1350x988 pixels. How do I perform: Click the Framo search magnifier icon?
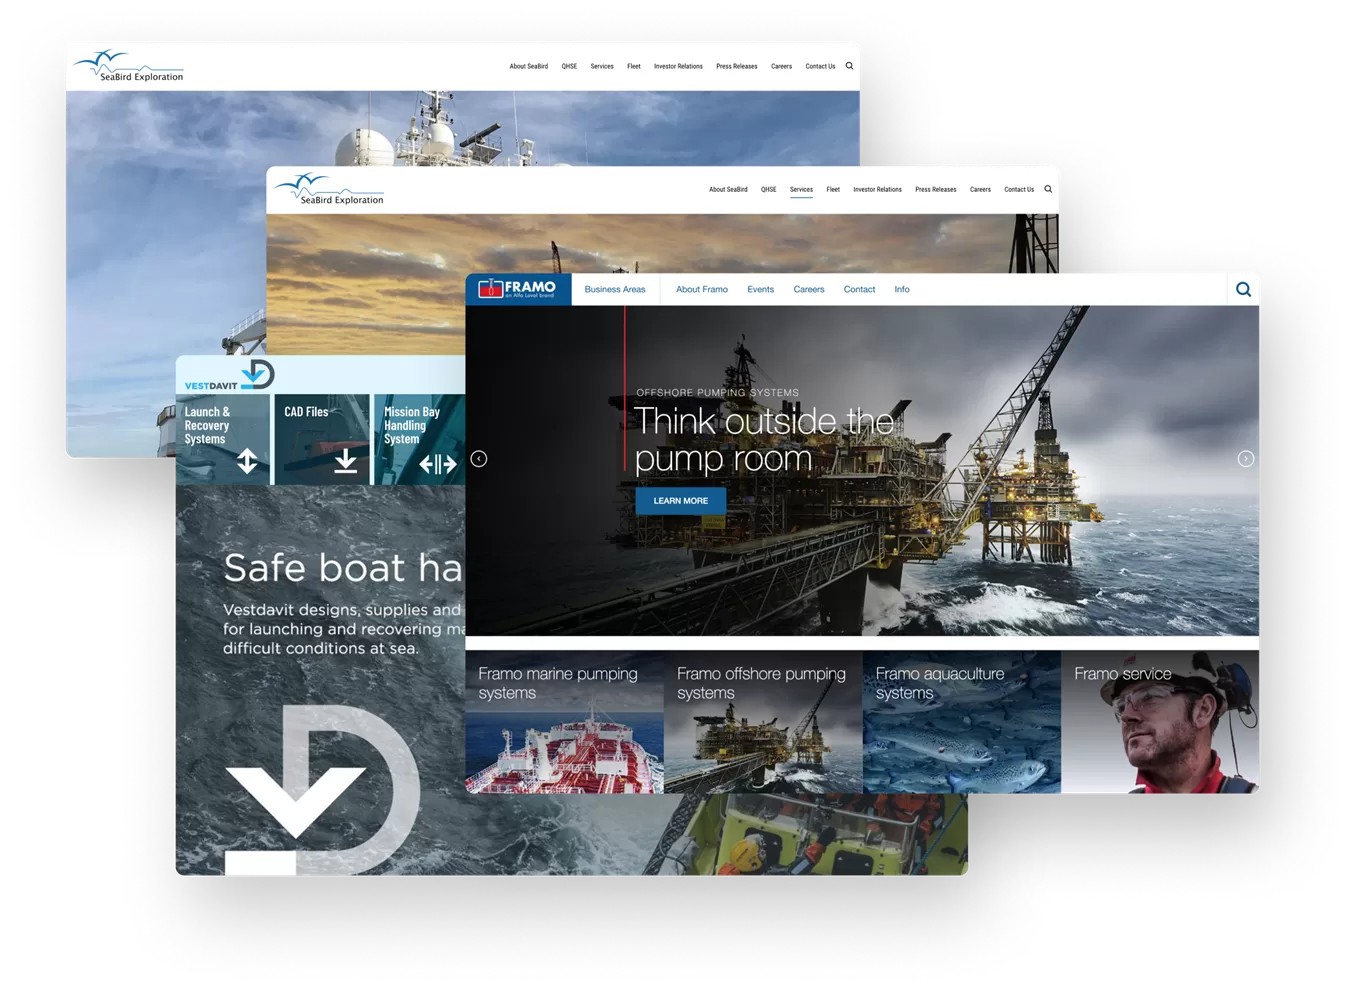pyautogui.click(x=1243, y=290)
